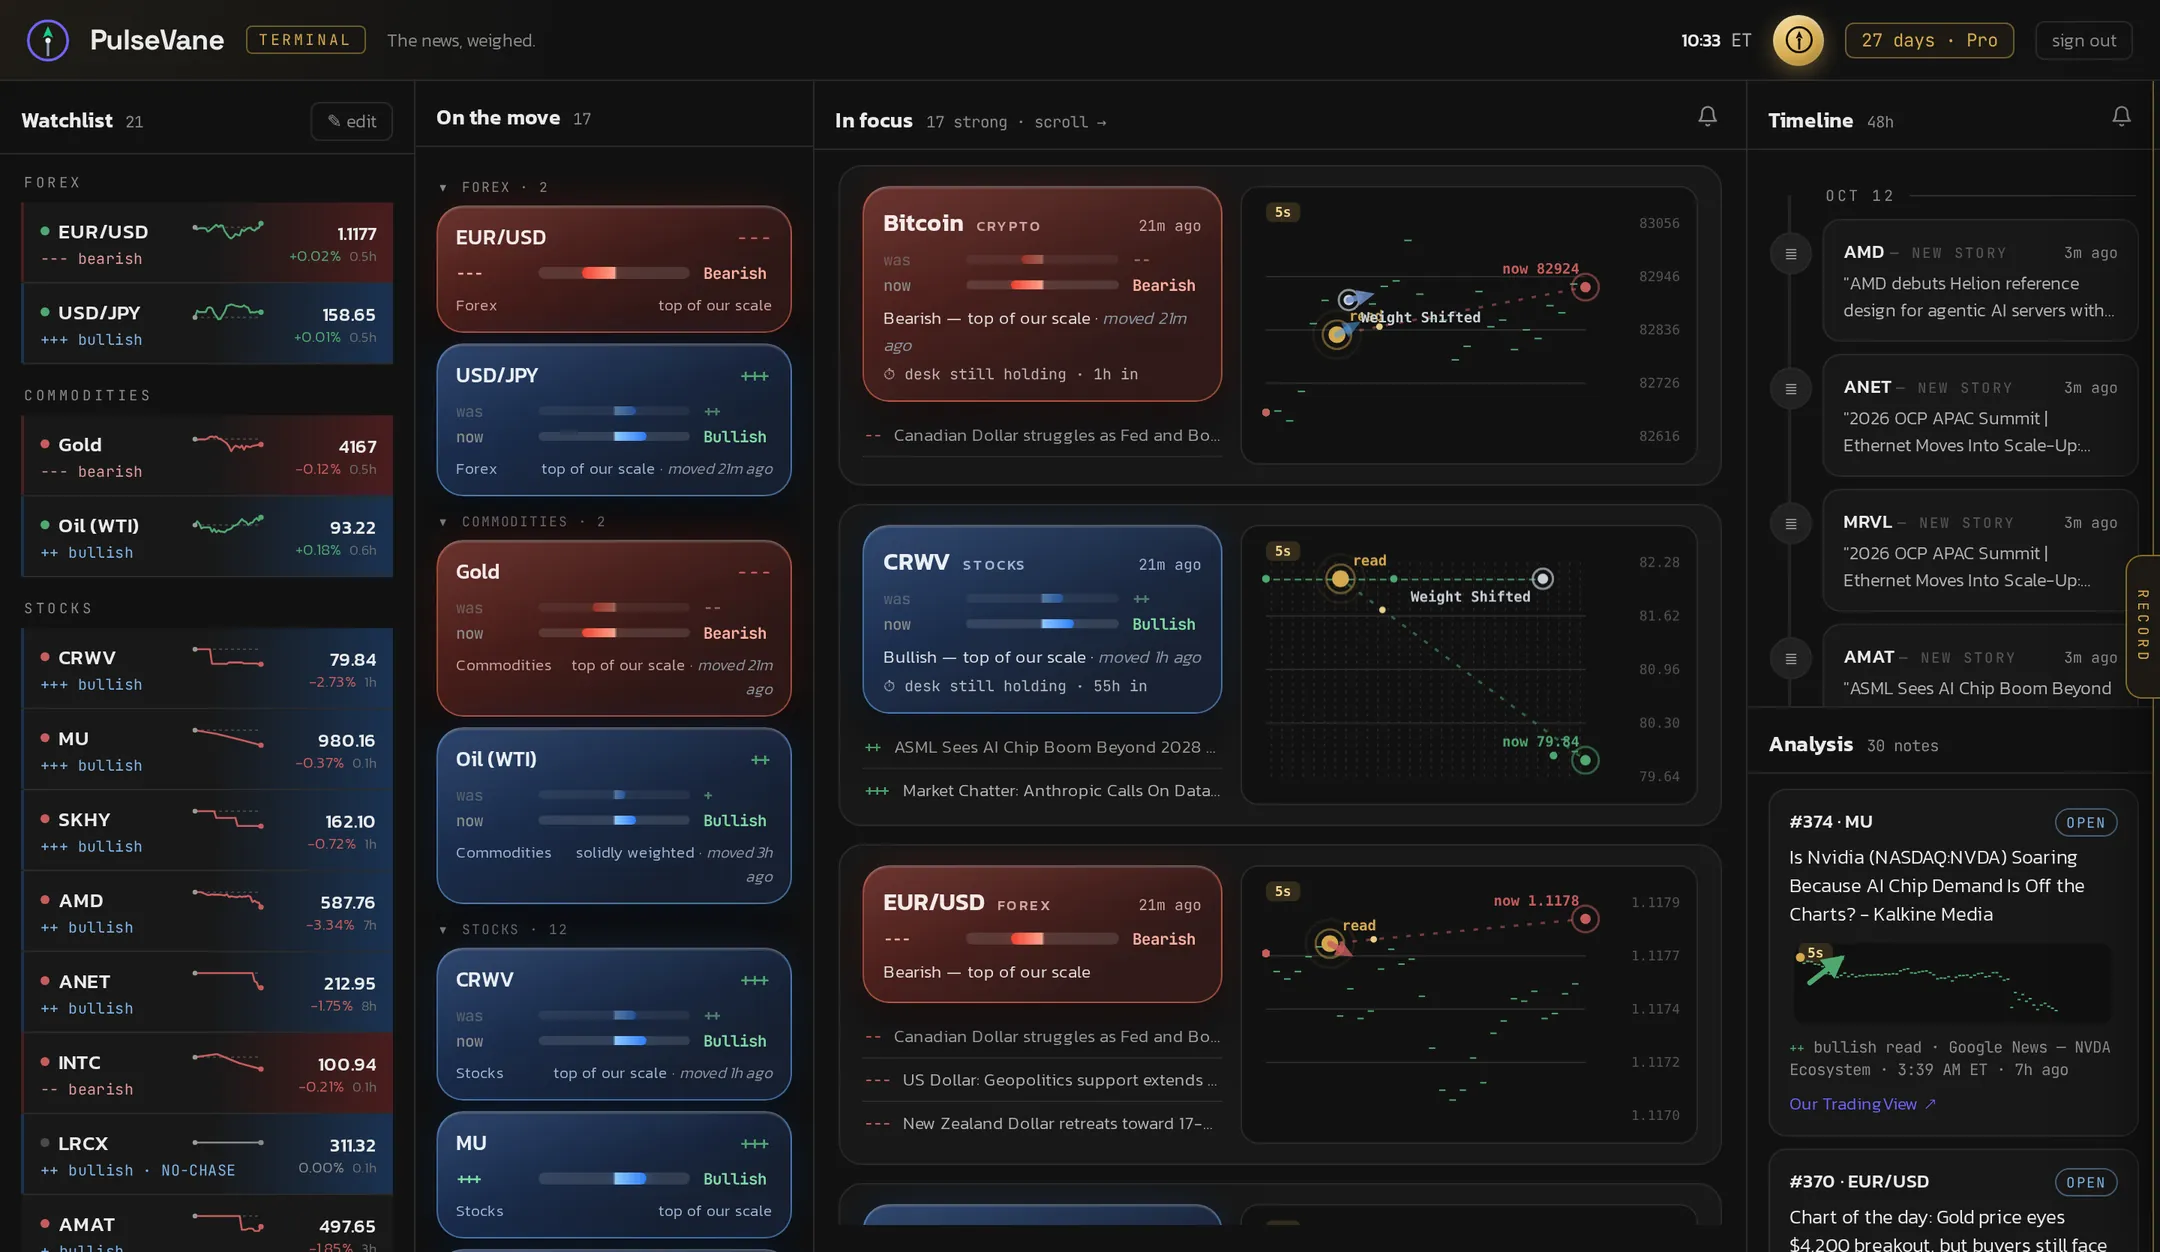The image size is (2160, 1252).
Task: Edit the watchlist
Action: pyautogui.click(x=352, y=121)
